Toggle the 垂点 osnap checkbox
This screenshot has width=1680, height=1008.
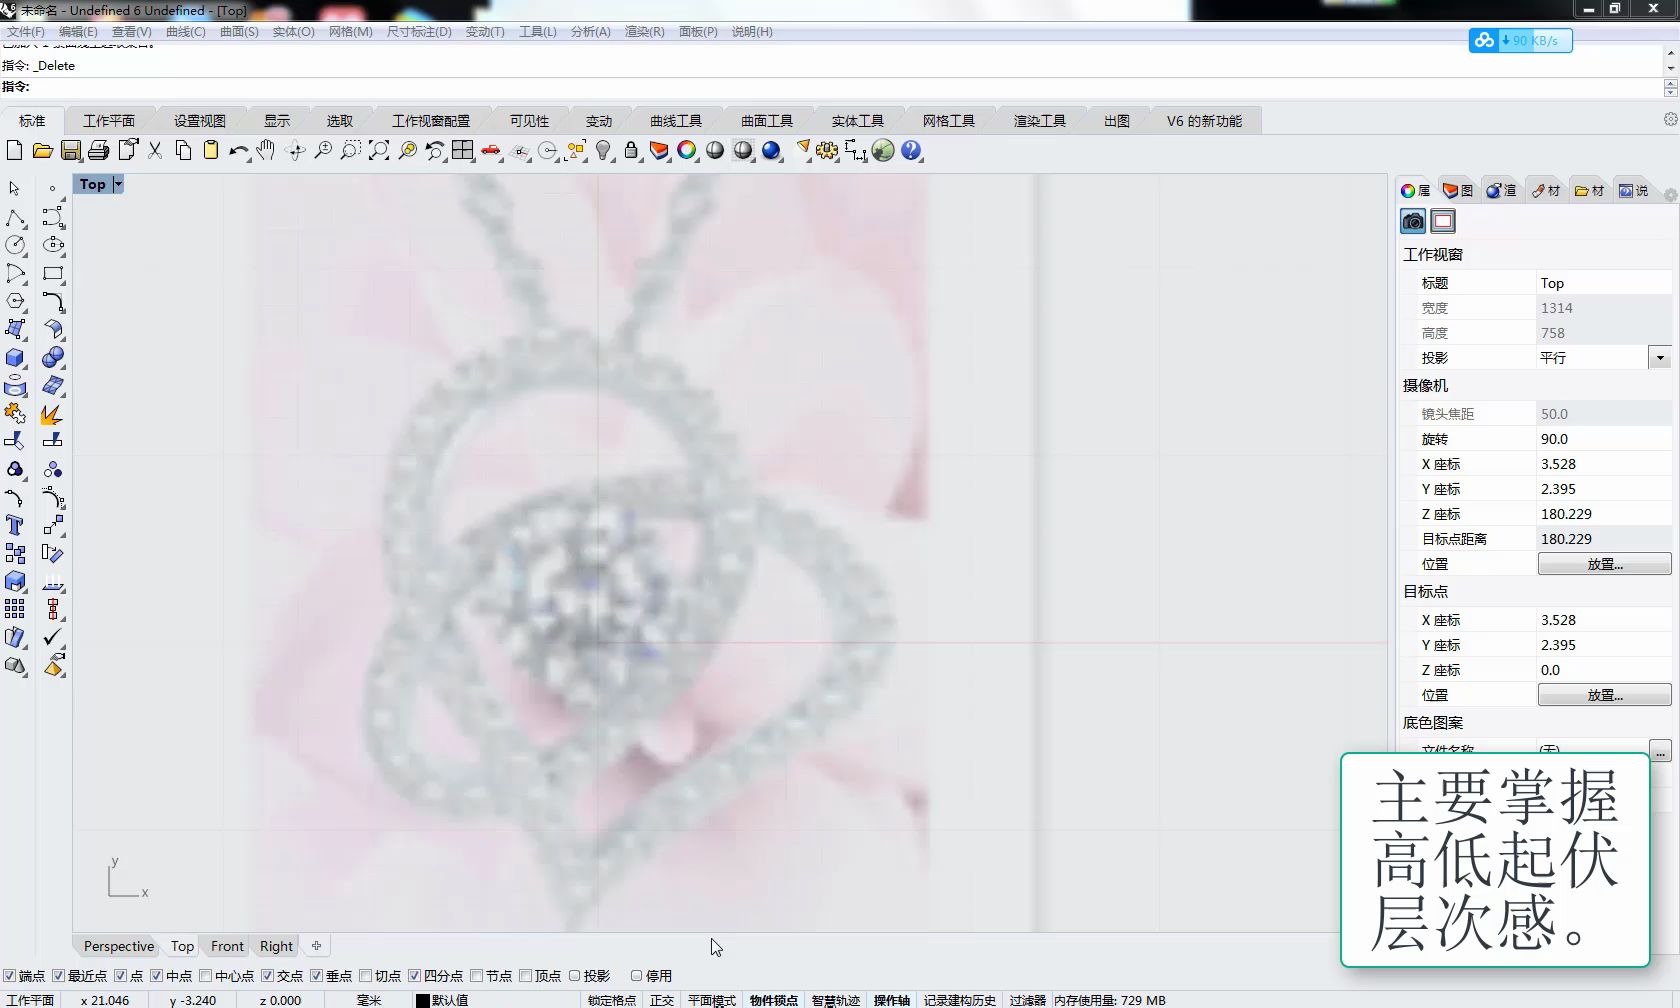[316, 976]
